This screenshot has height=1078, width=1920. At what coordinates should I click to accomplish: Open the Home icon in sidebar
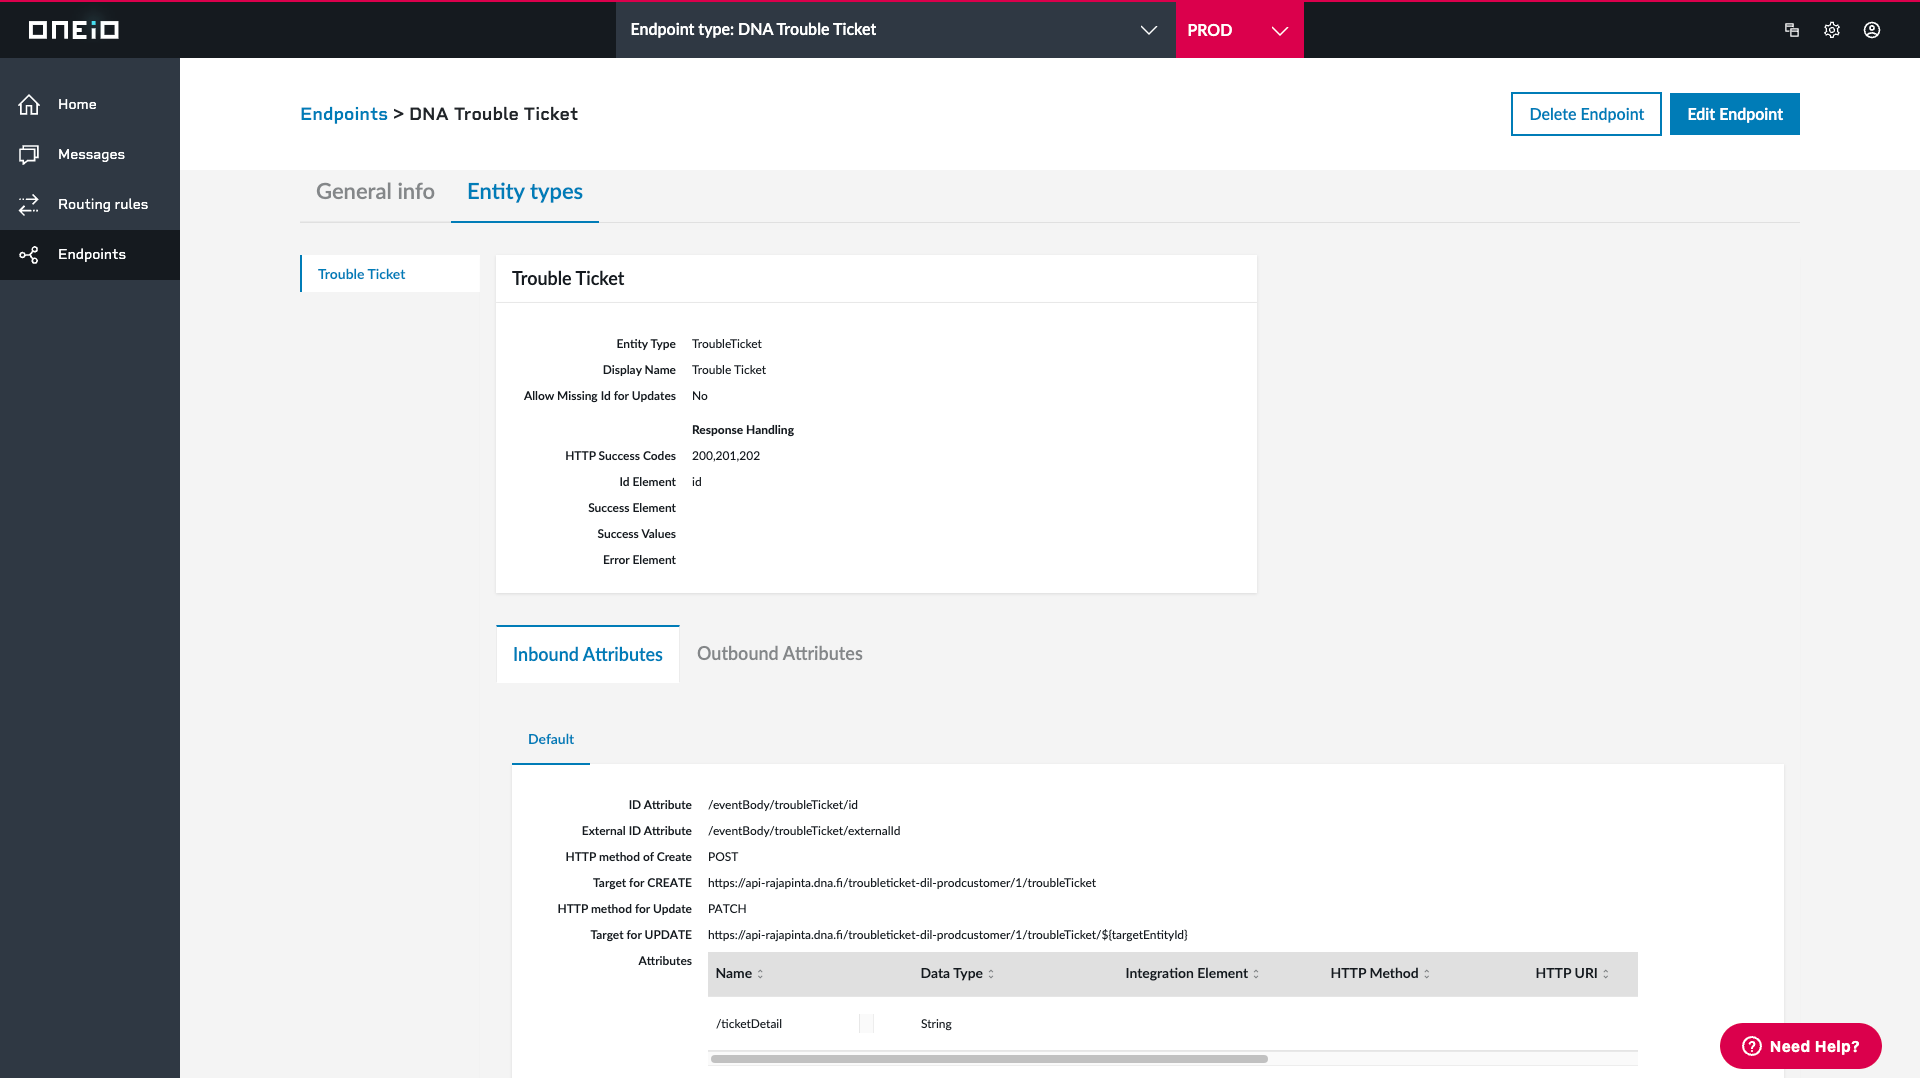tap(29, 104)
